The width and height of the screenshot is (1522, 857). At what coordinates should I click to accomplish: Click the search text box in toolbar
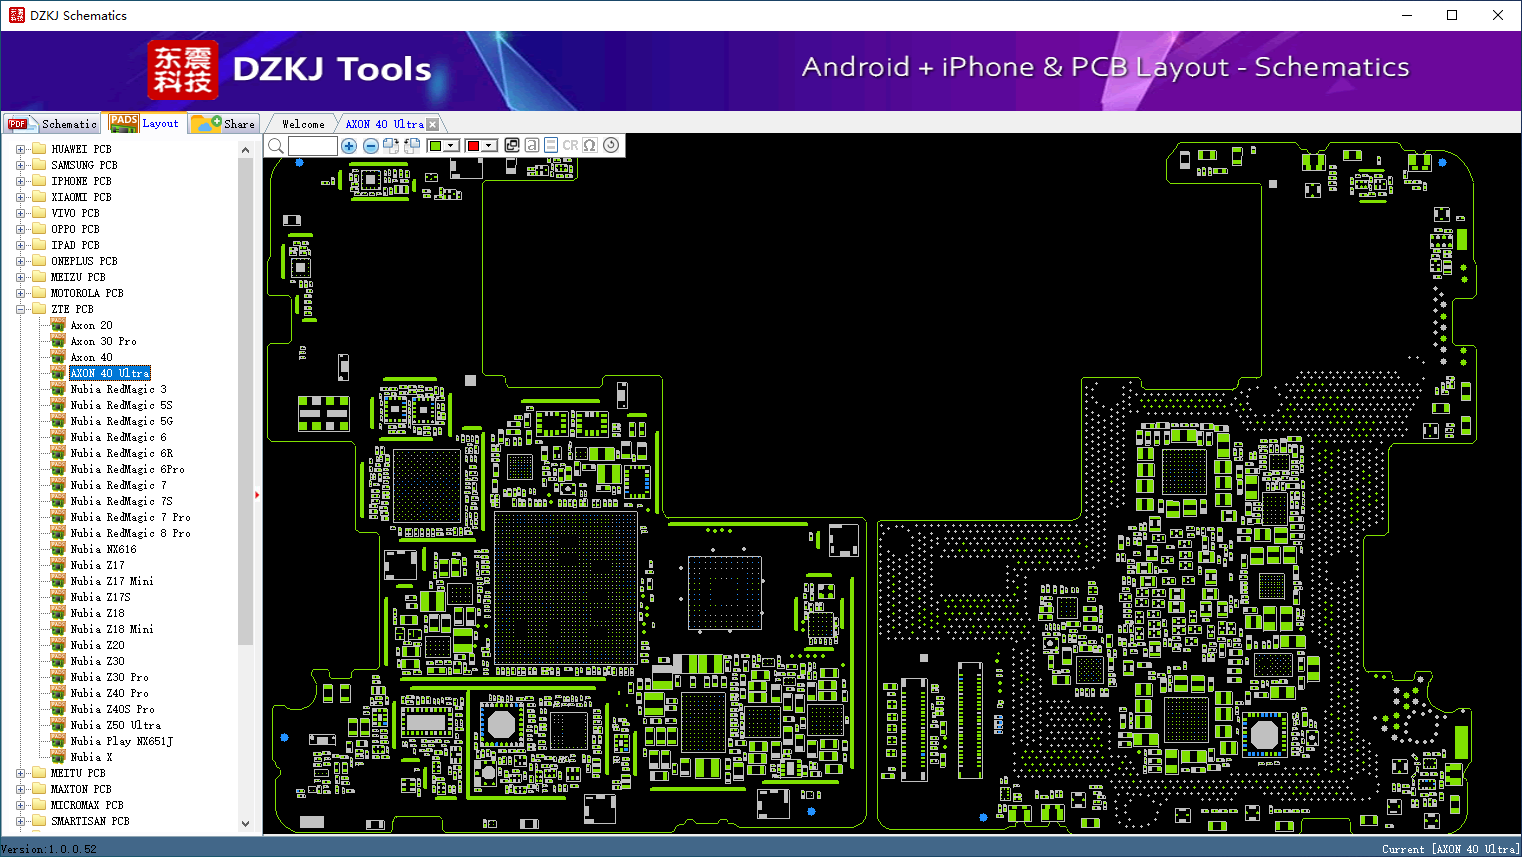(x=313, y=146)
